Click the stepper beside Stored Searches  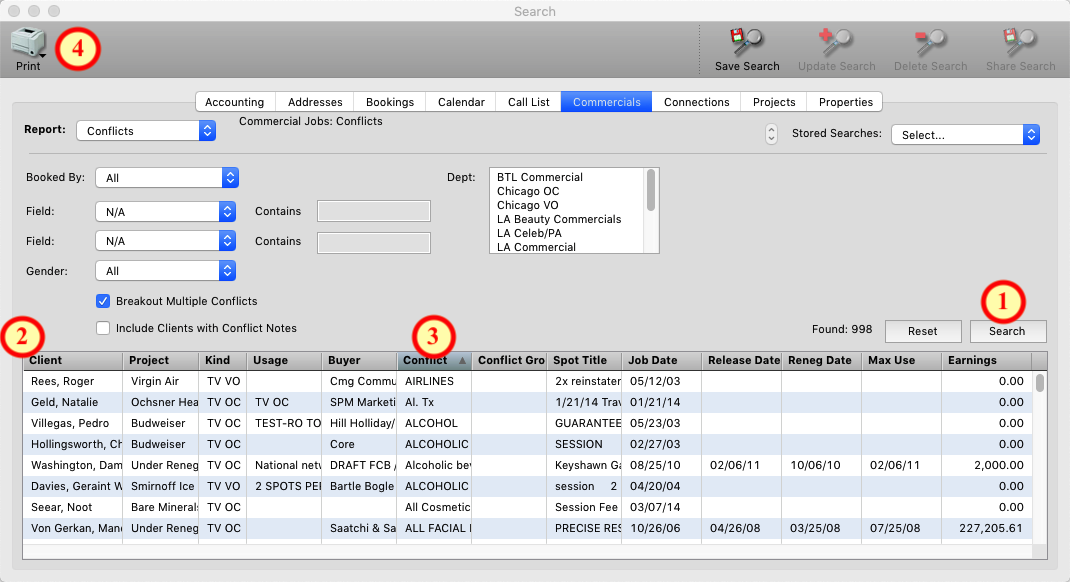pyautogui.click(x=771, y=134)
